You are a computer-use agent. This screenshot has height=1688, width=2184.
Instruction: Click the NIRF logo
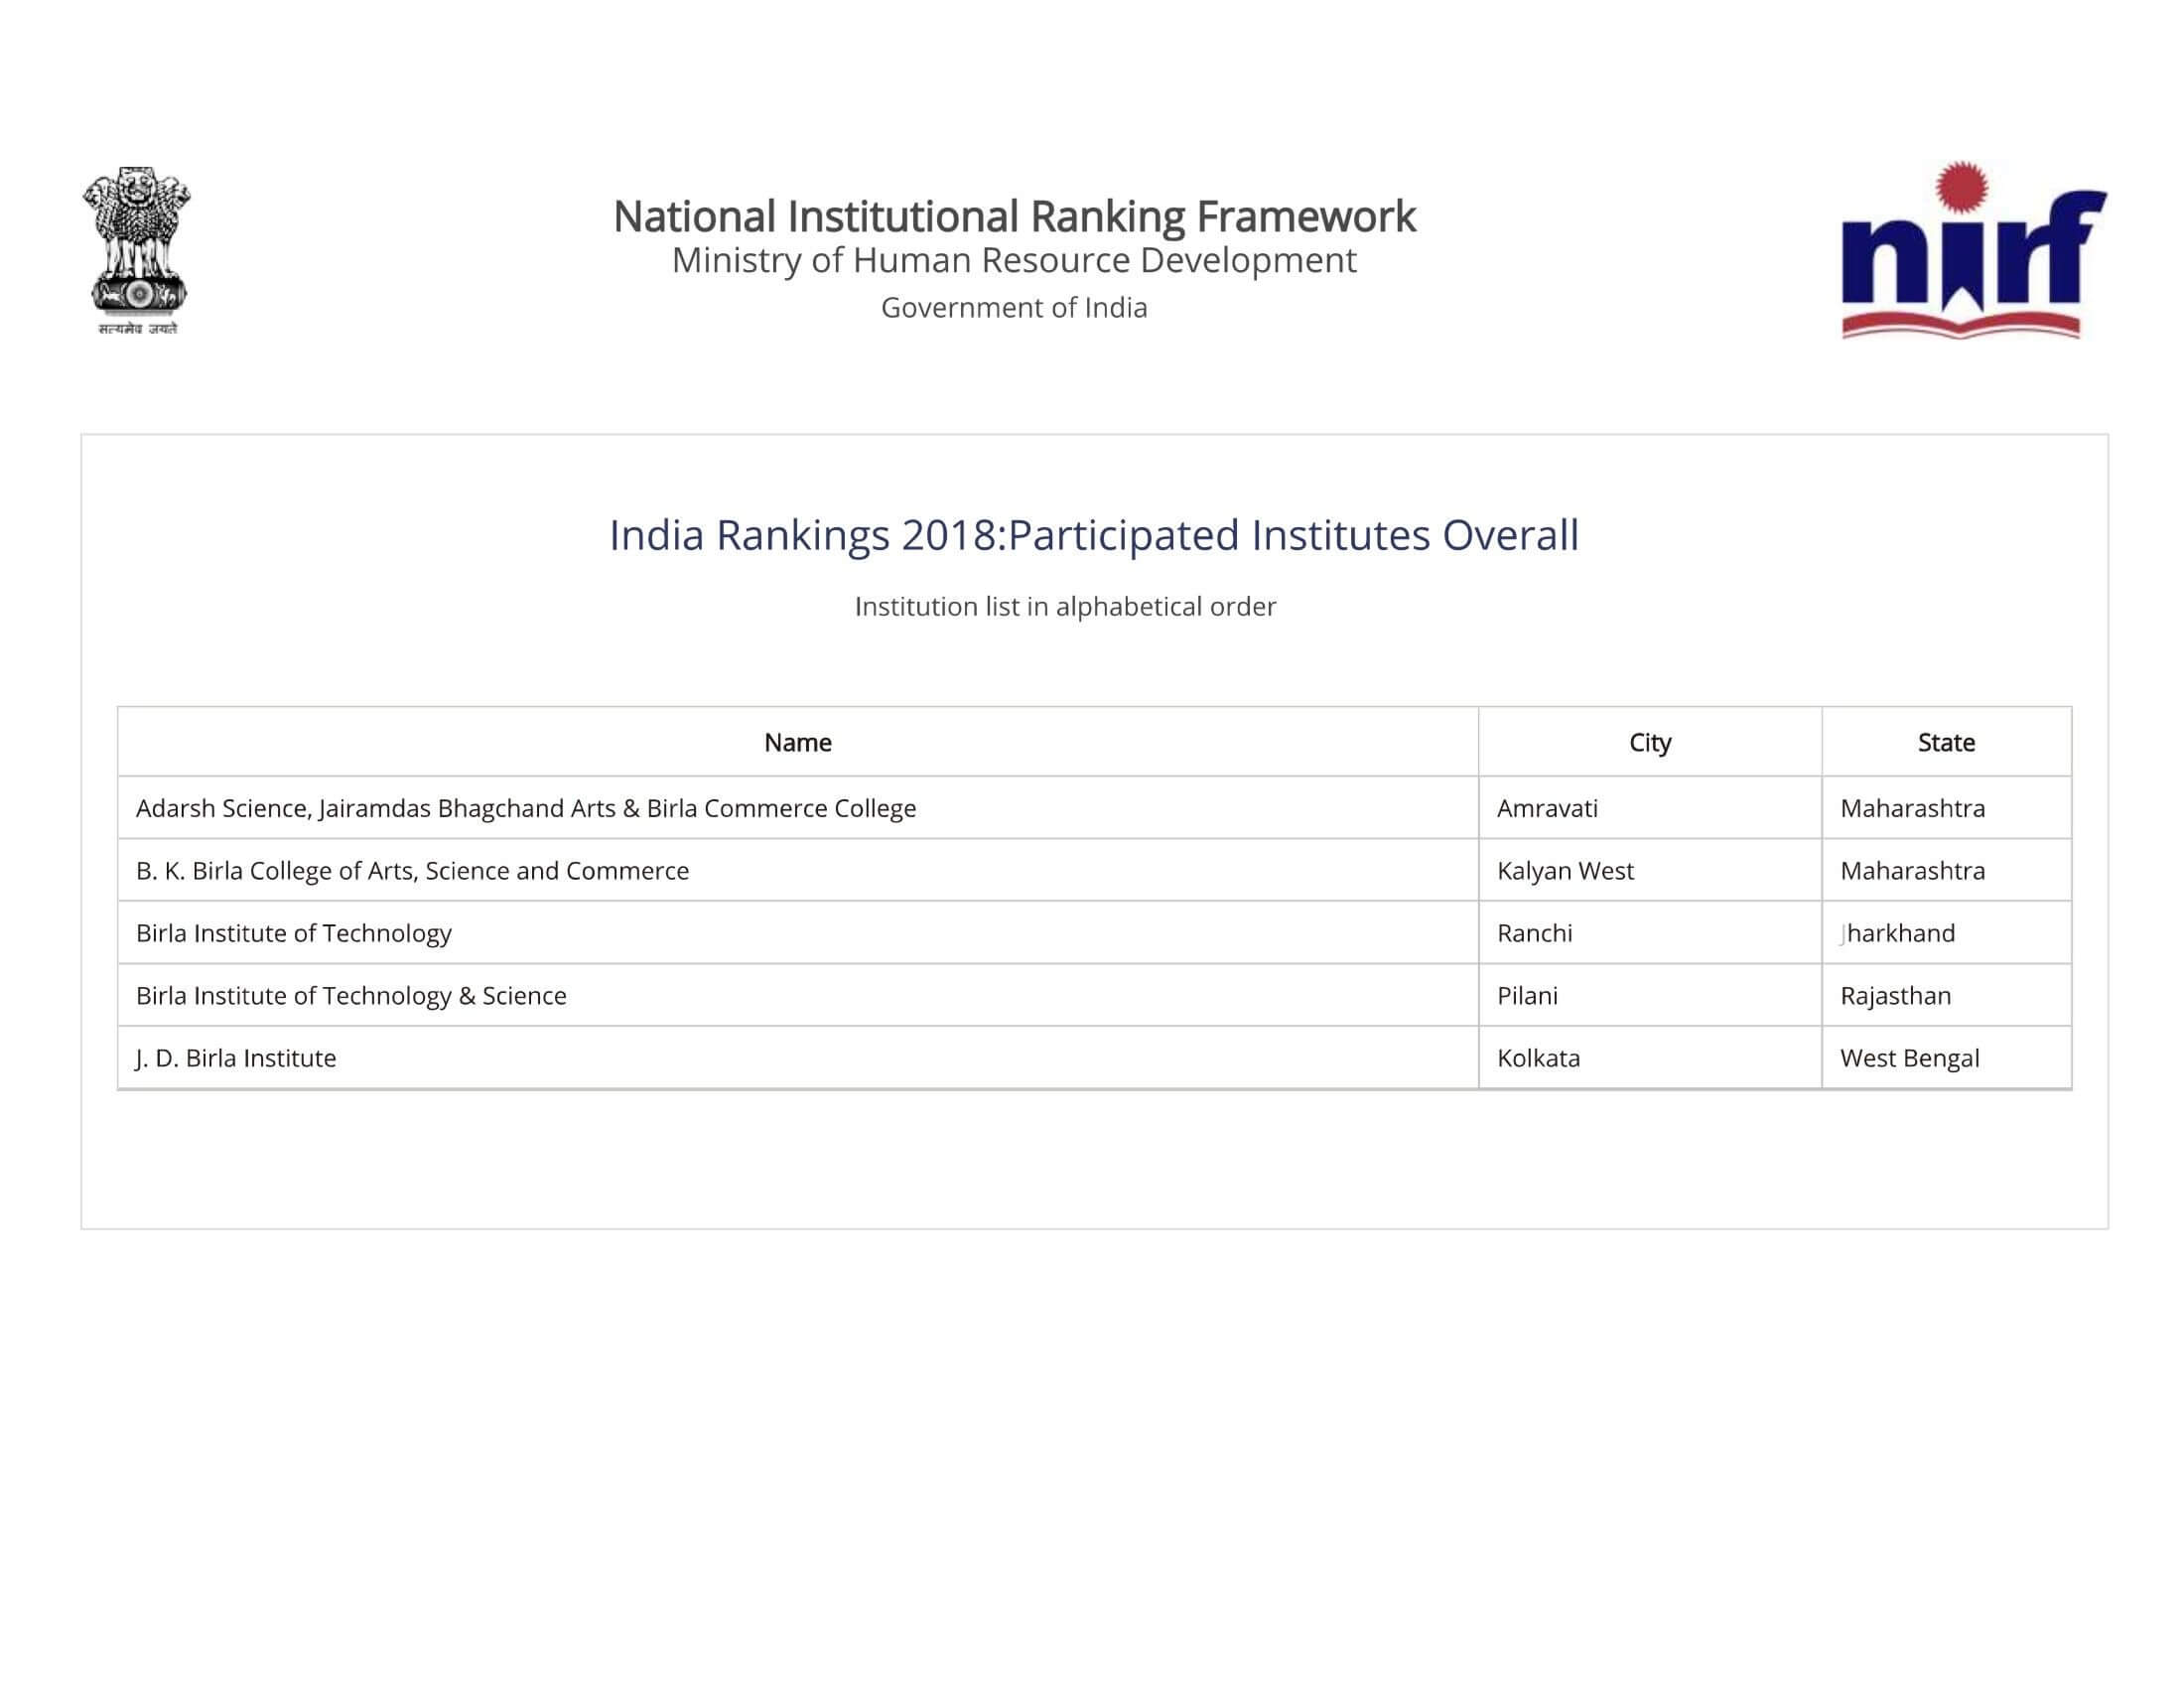(x=1973, y=251)
